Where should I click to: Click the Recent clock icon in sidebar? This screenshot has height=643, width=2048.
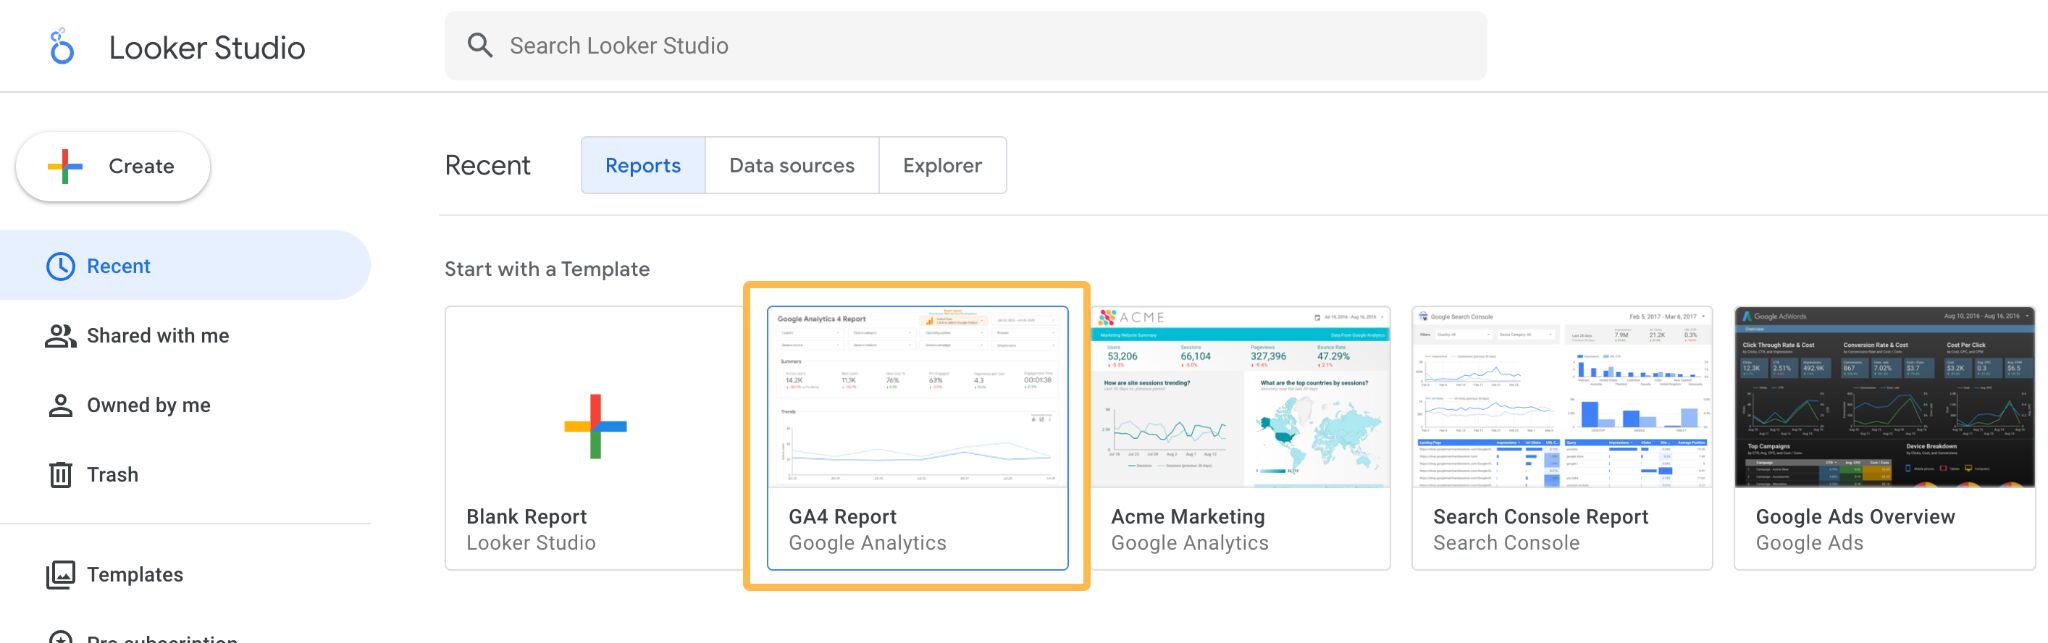pyautogui.click(x=61, y=266)
